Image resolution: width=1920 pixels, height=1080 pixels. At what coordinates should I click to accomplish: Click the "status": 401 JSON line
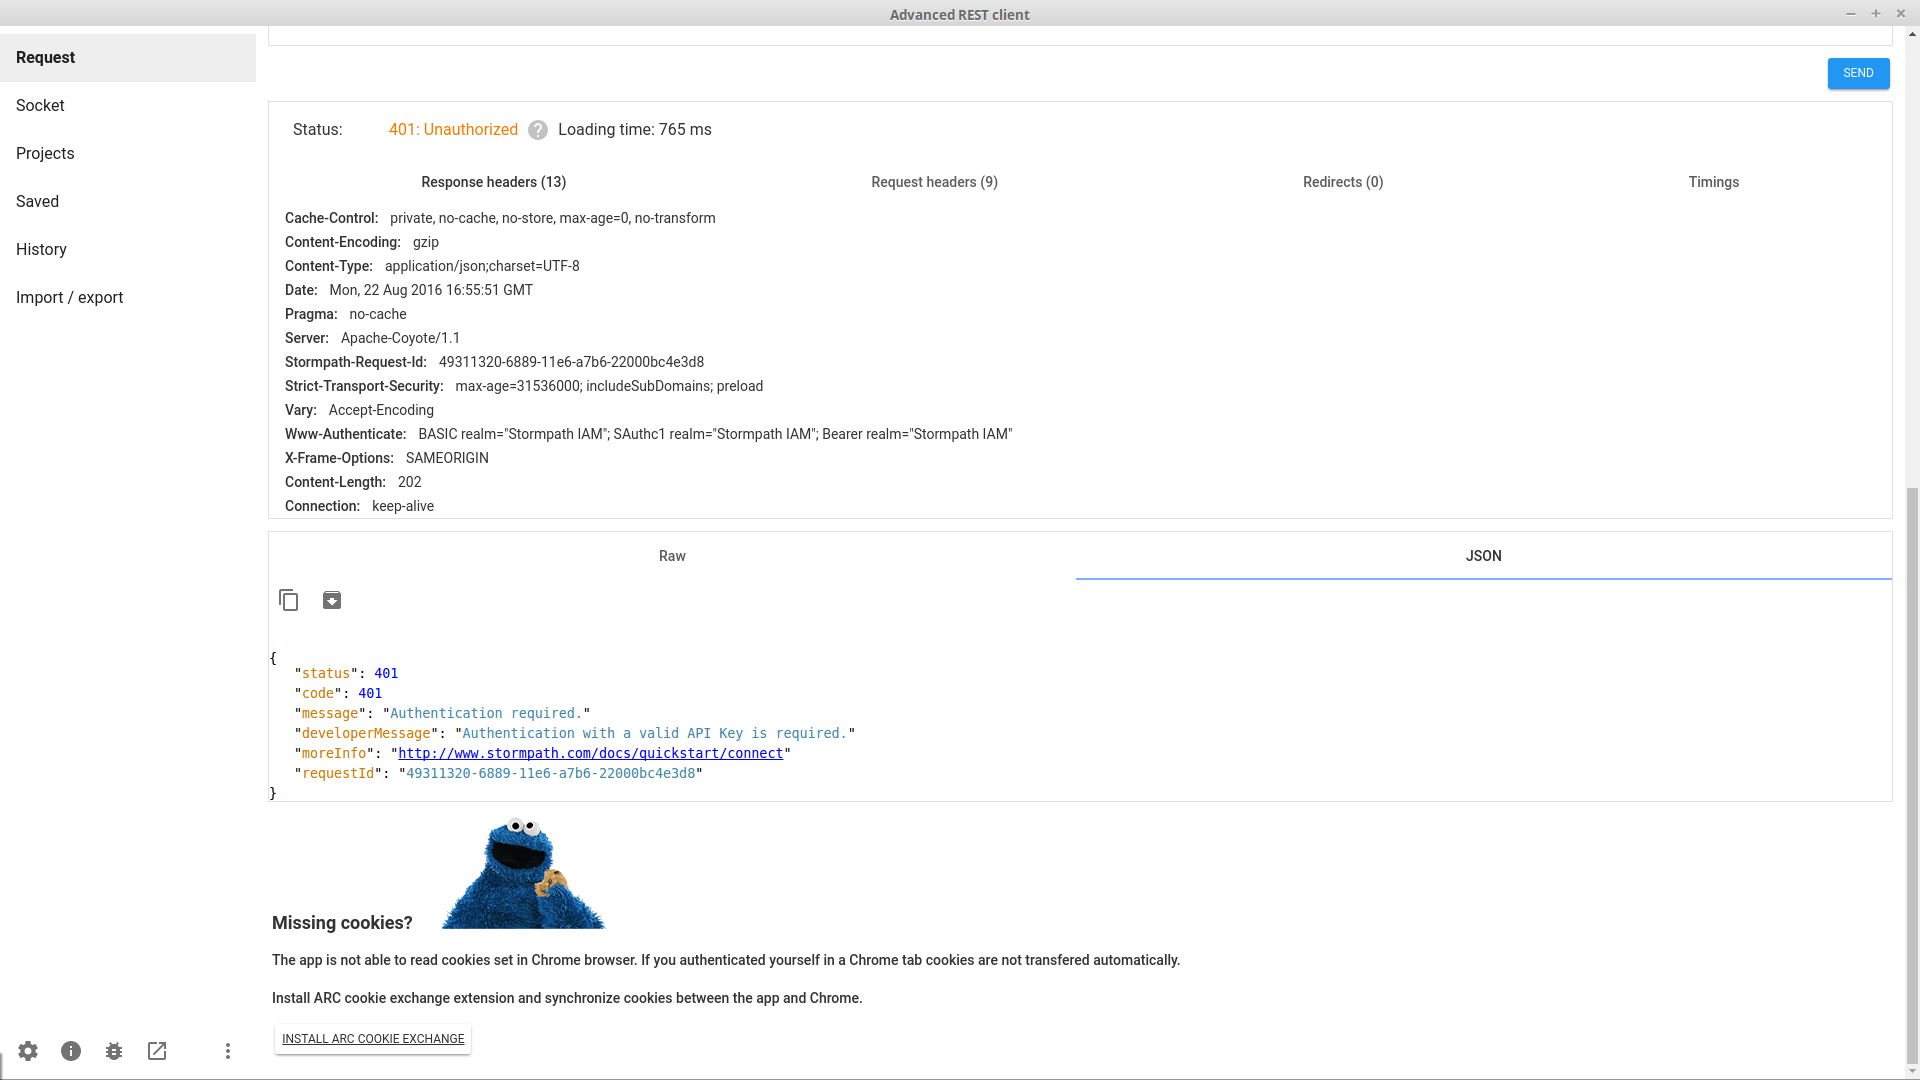tap(346, 673)
